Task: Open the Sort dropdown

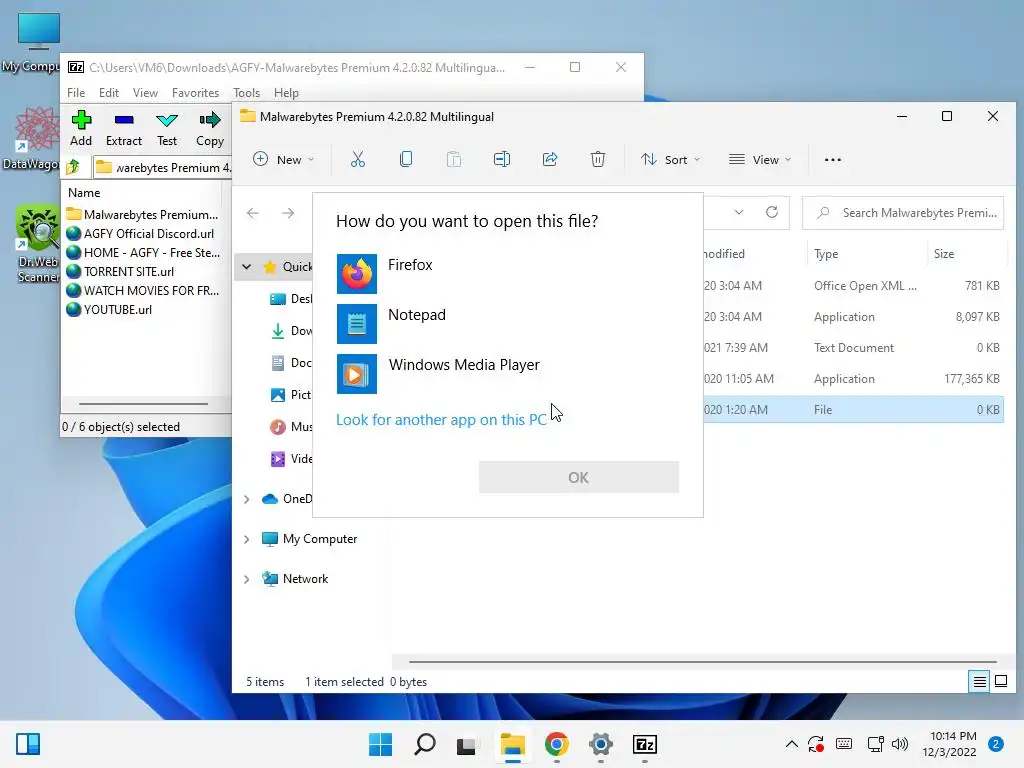Action: [x=670, y=159]
